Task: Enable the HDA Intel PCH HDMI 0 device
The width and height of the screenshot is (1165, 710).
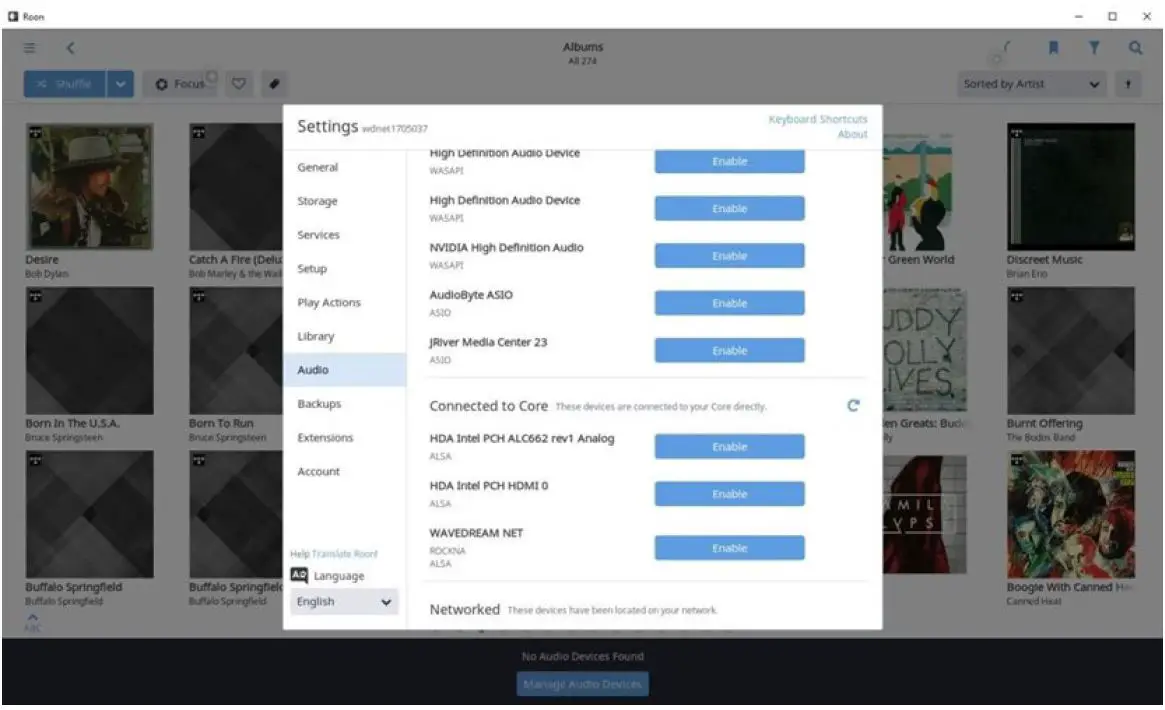Action: 729,494
